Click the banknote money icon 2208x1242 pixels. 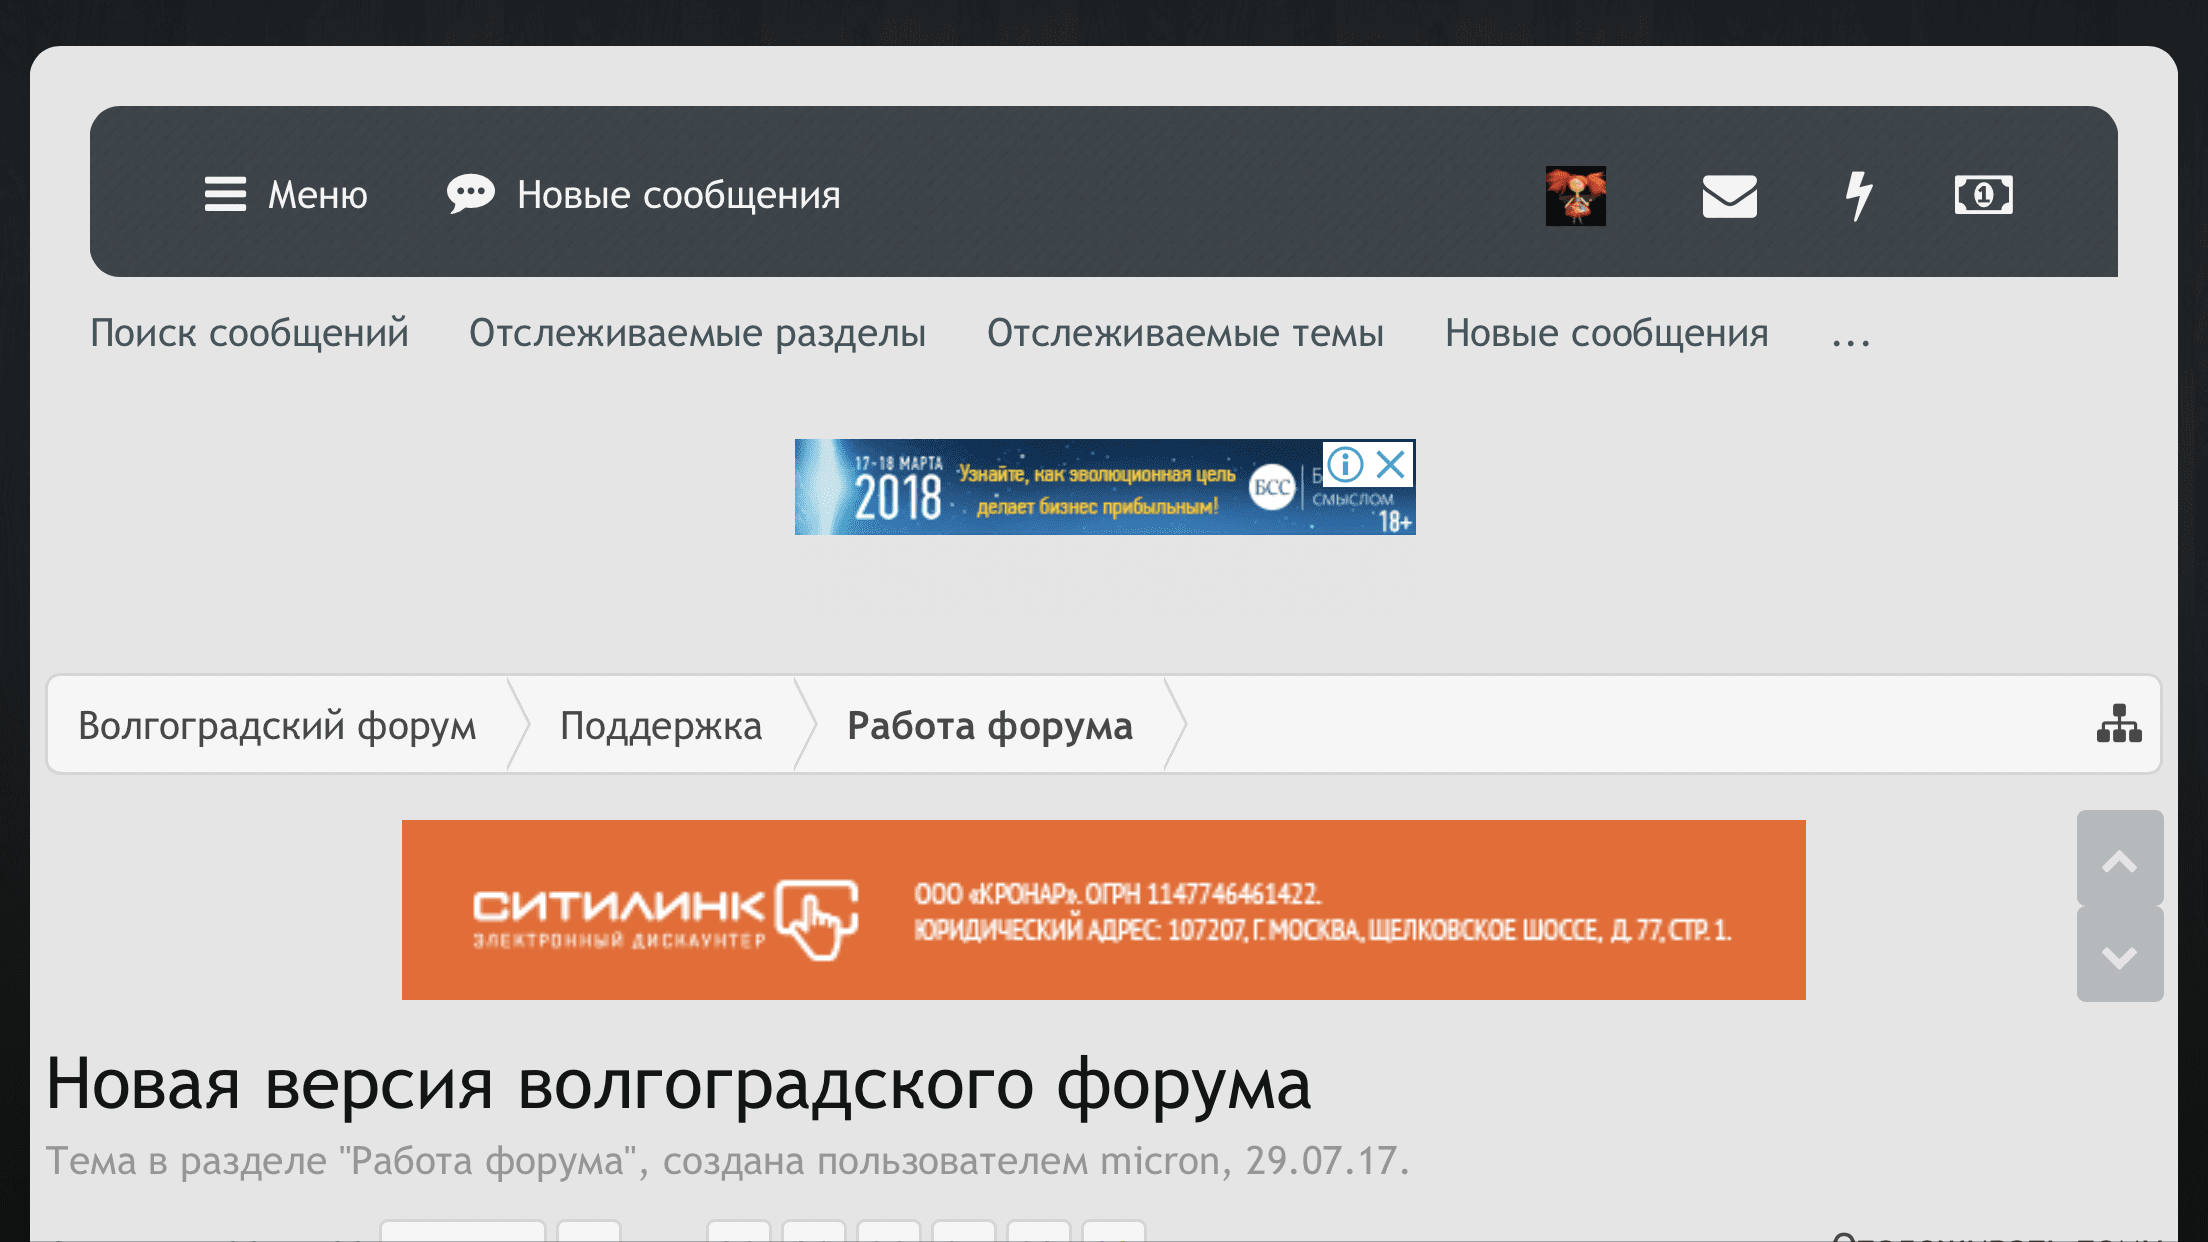point(1983,194)
